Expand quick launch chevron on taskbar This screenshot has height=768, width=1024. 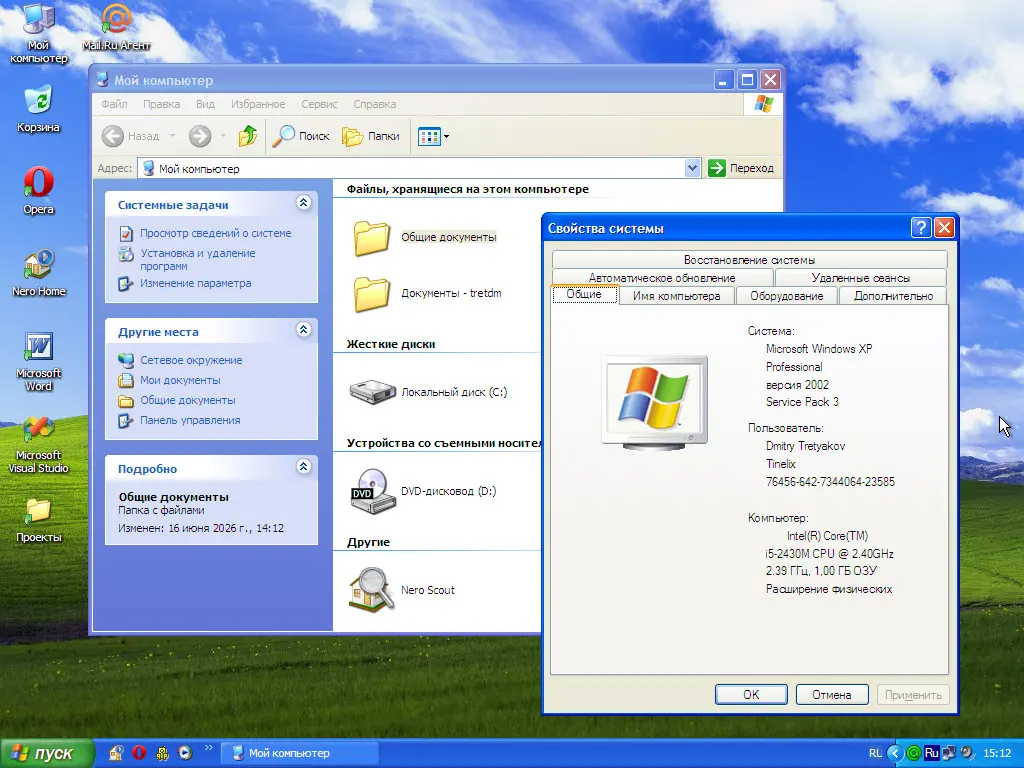tap(208, 748)
